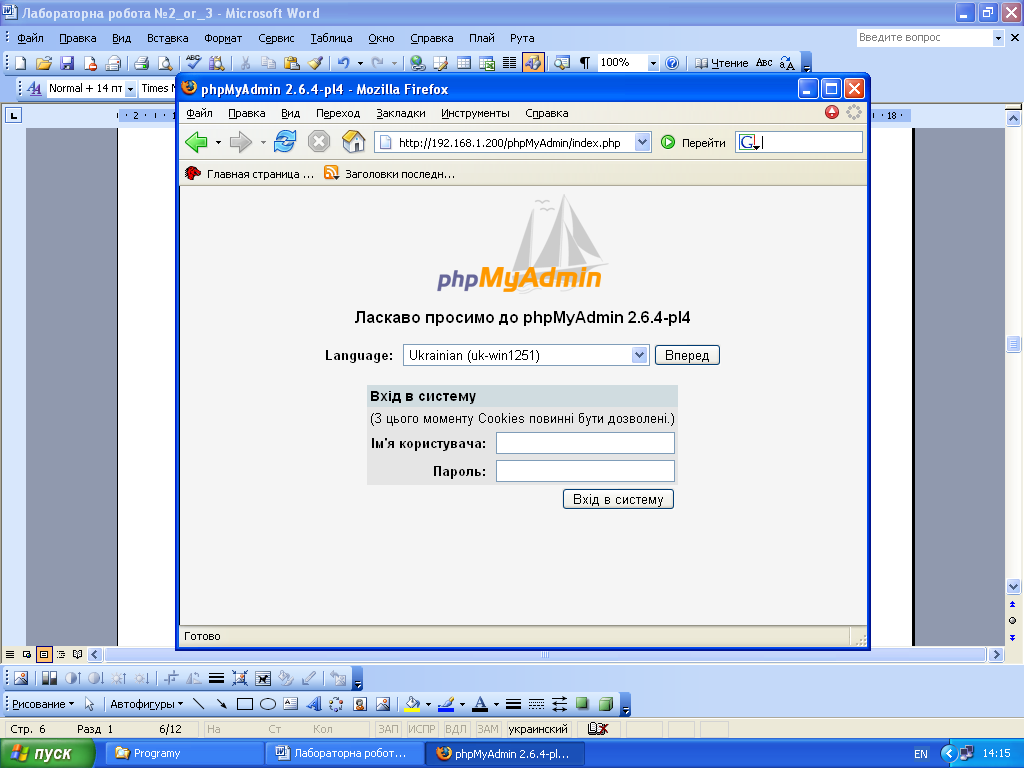
Task: Click the Word Help question mark icon
Action: click(x=672, y=63)
